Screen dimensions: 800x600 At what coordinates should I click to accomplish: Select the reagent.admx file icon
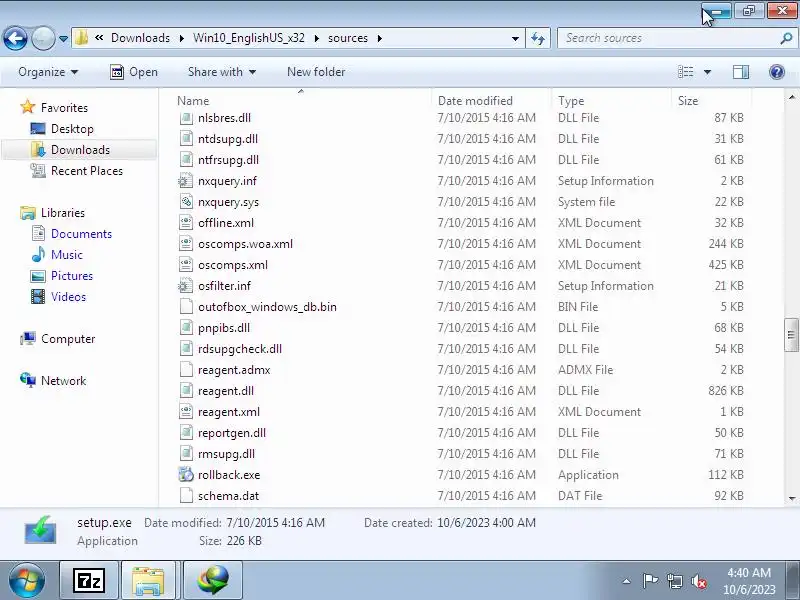tap(186, 369)
